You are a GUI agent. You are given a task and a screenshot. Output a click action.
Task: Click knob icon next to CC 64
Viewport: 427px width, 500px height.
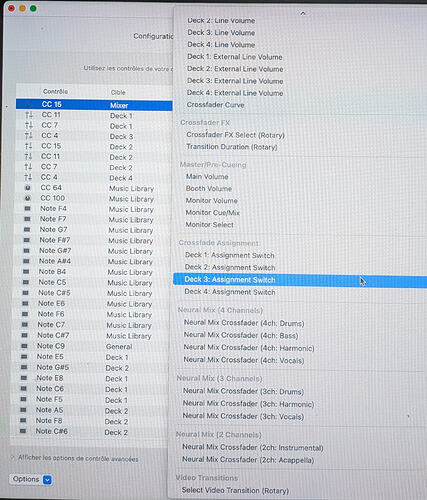point(28,188)
